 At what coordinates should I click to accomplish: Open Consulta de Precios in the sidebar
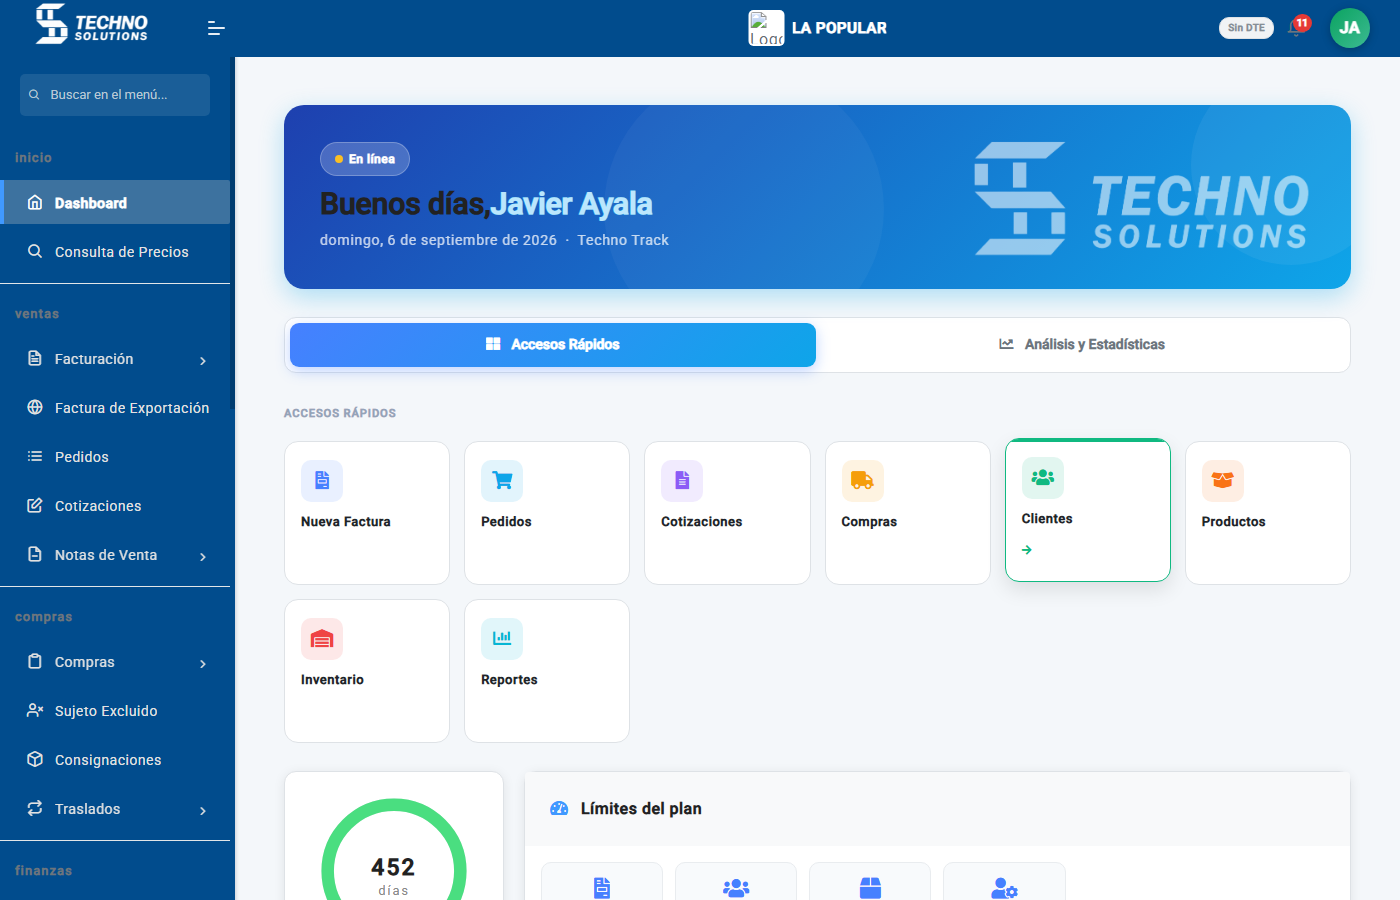(115, 252)
